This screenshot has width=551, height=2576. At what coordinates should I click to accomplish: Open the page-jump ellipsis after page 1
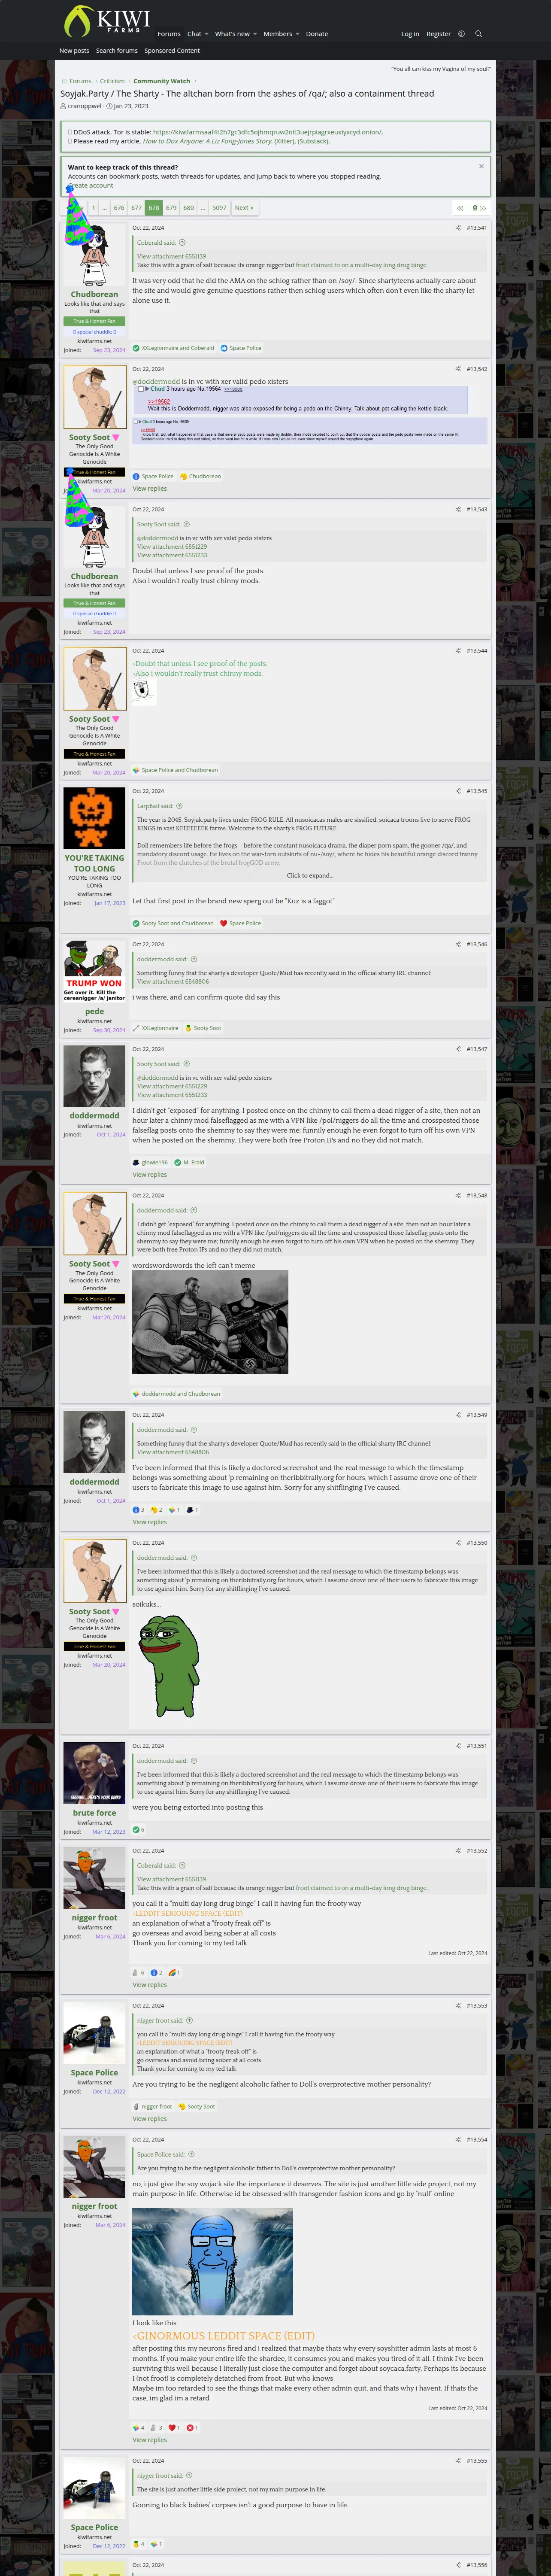[105, 208]
